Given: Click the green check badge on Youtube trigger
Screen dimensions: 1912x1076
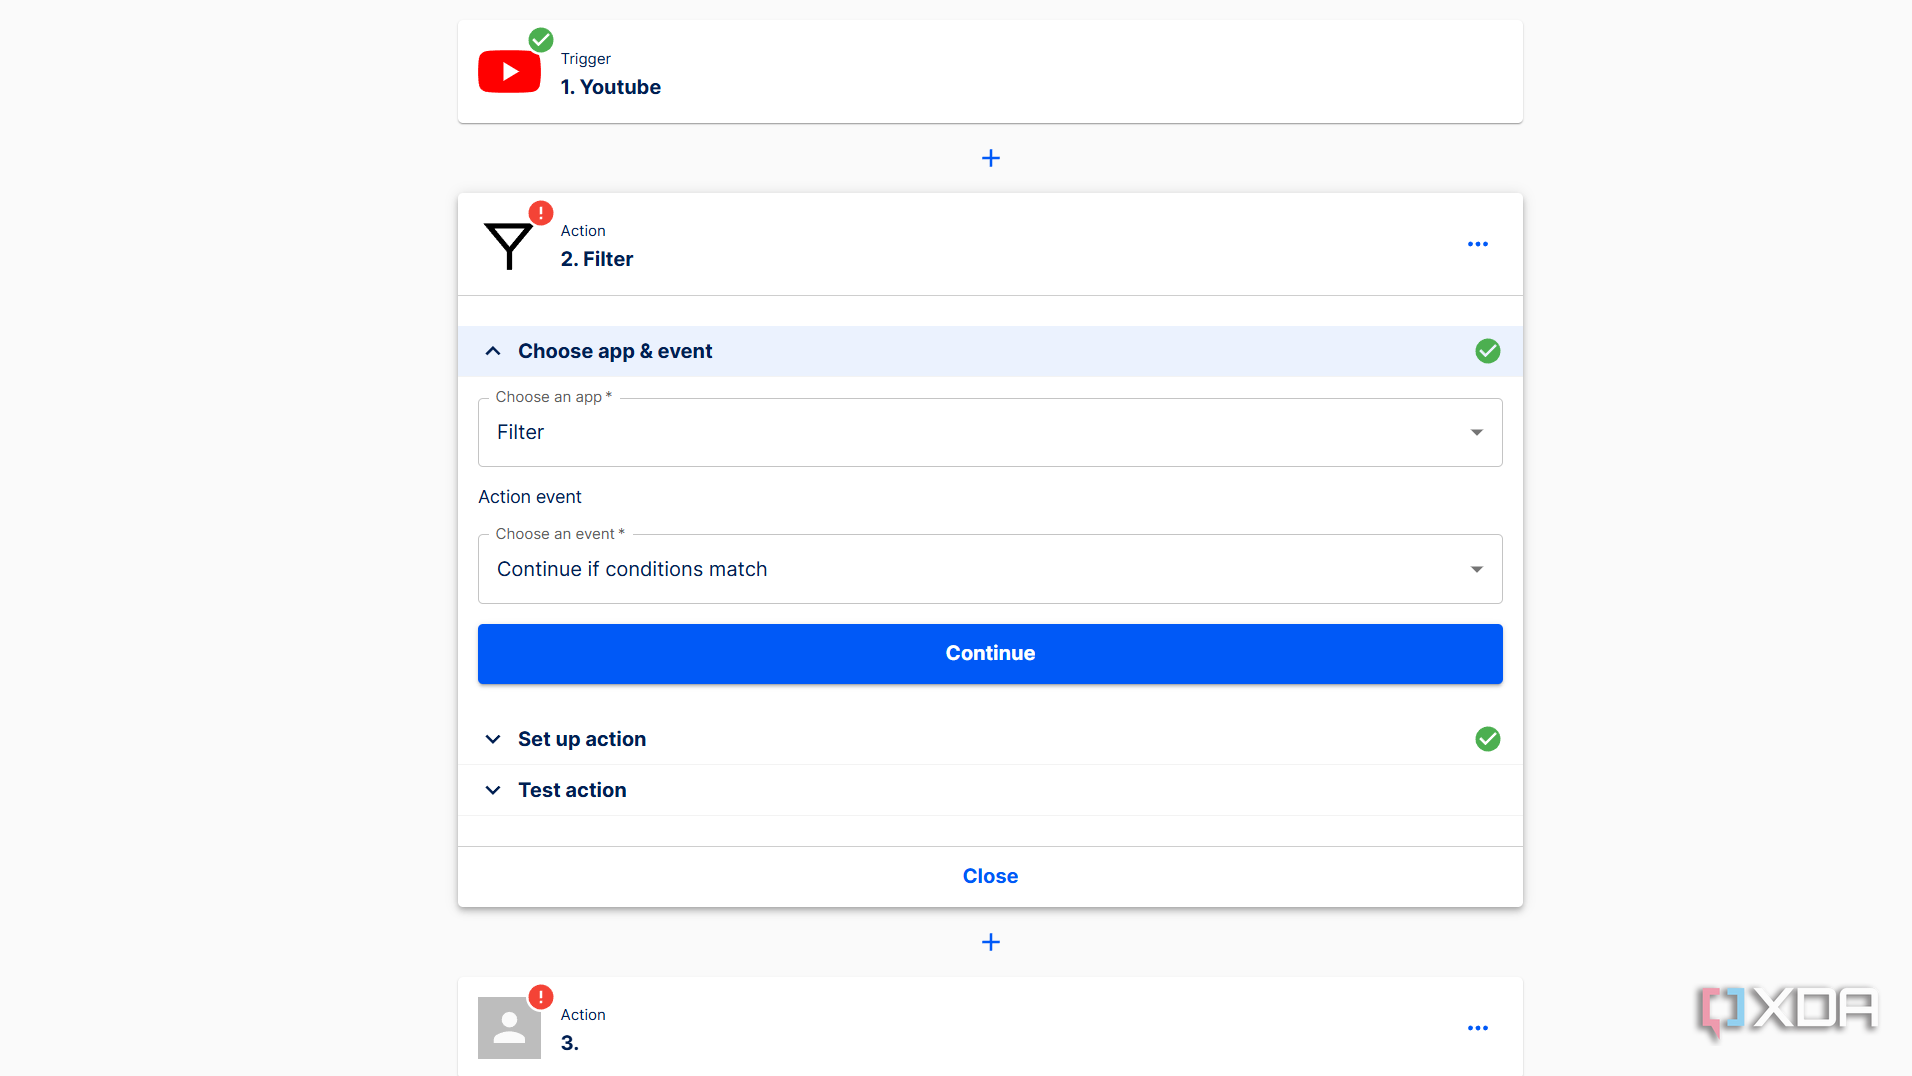Looking at the screenshot, I should coord(541,40).
